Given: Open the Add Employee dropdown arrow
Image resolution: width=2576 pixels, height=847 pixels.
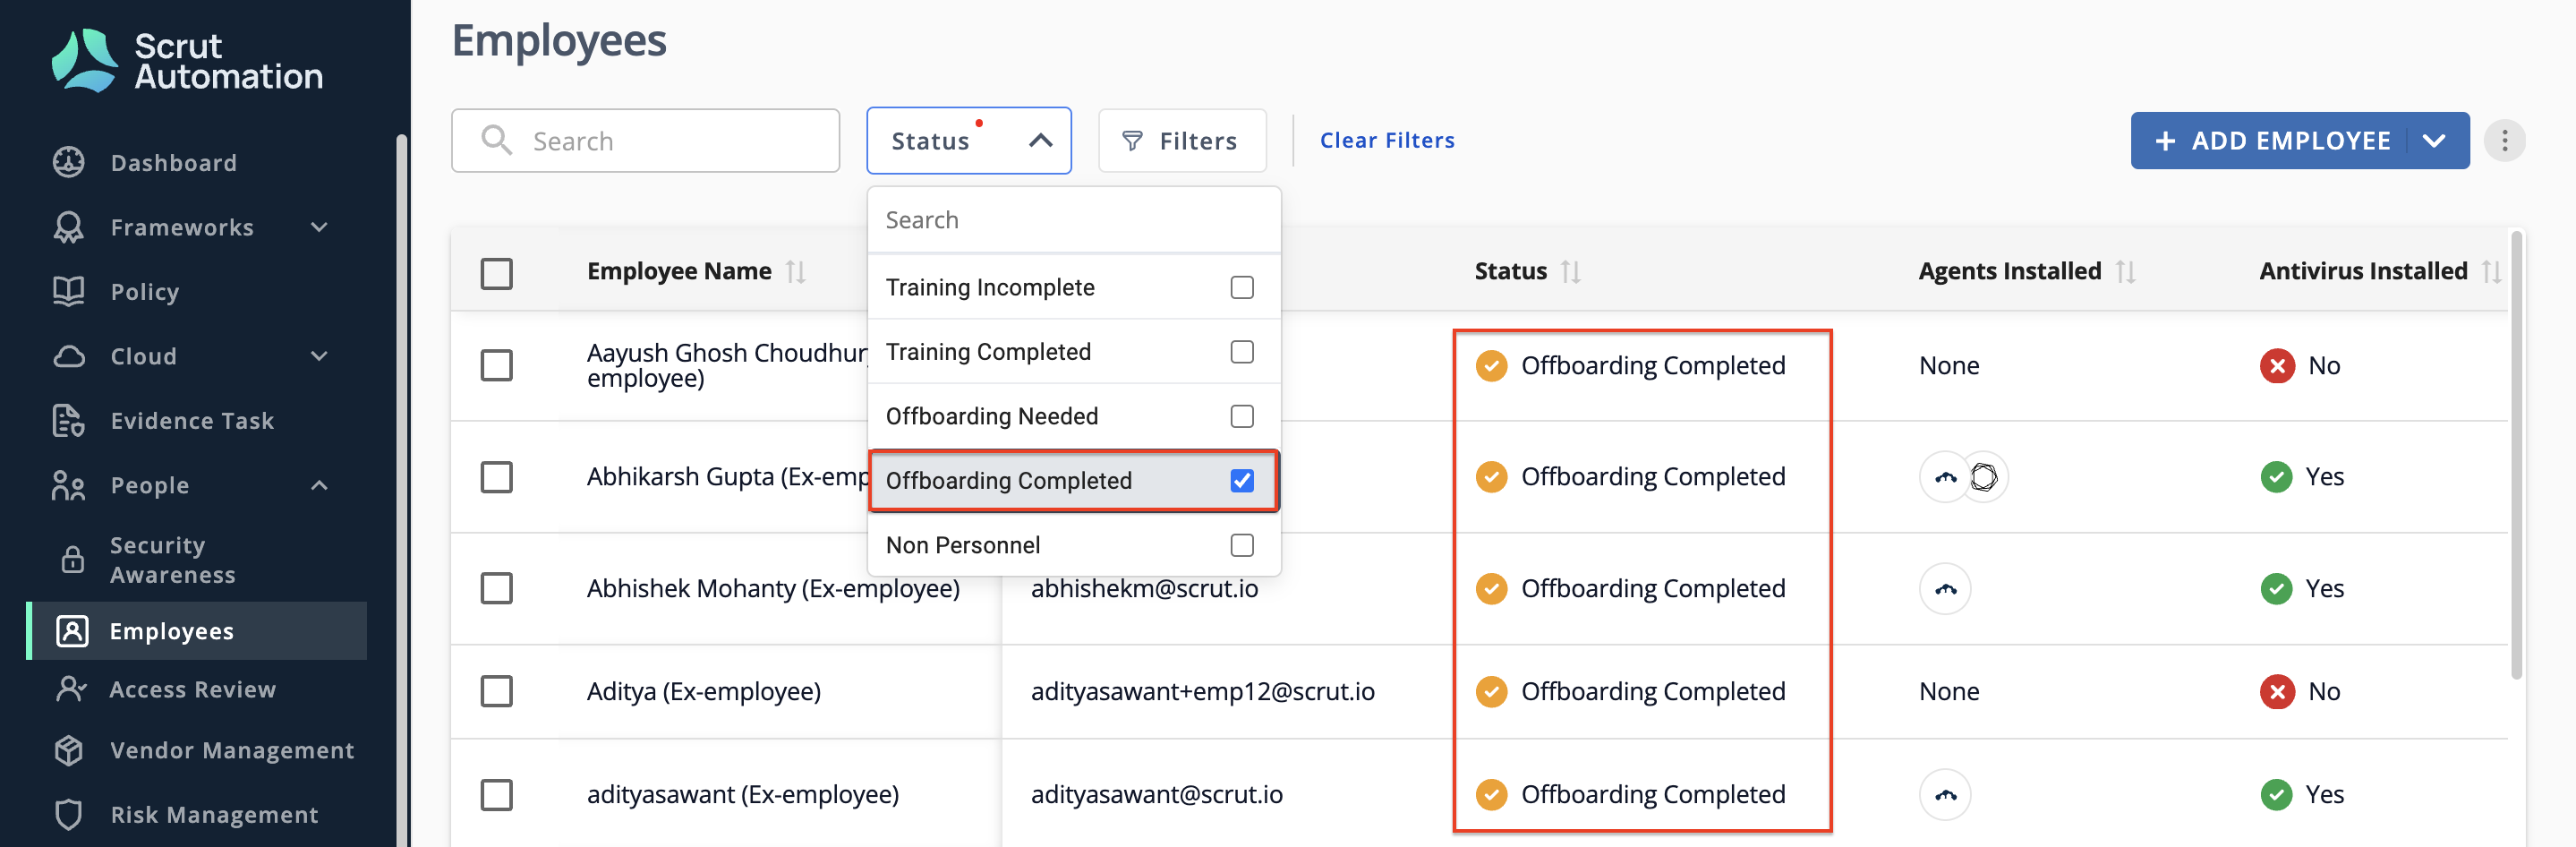Looking at the screenshot, I should pyautogui.click(x=2433, y=141).
